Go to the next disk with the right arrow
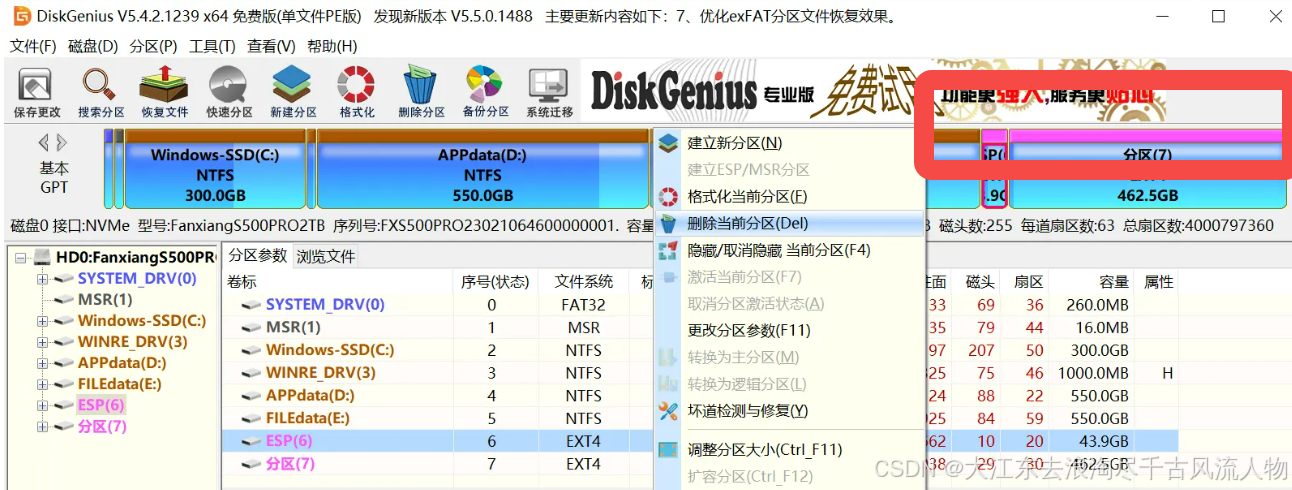 pos(62,143)
